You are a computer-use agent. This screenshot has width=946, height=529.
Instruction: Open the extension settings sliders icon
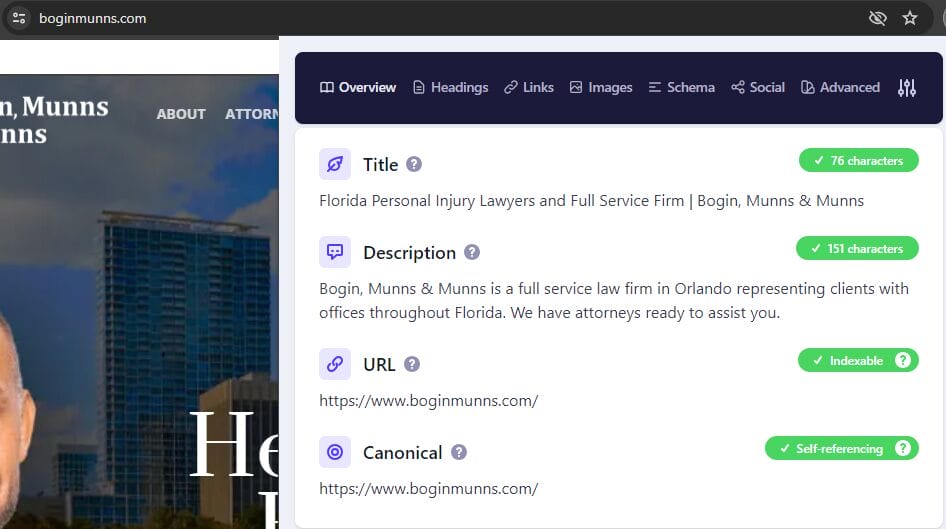pyautogui.click(x=907, y=88)
